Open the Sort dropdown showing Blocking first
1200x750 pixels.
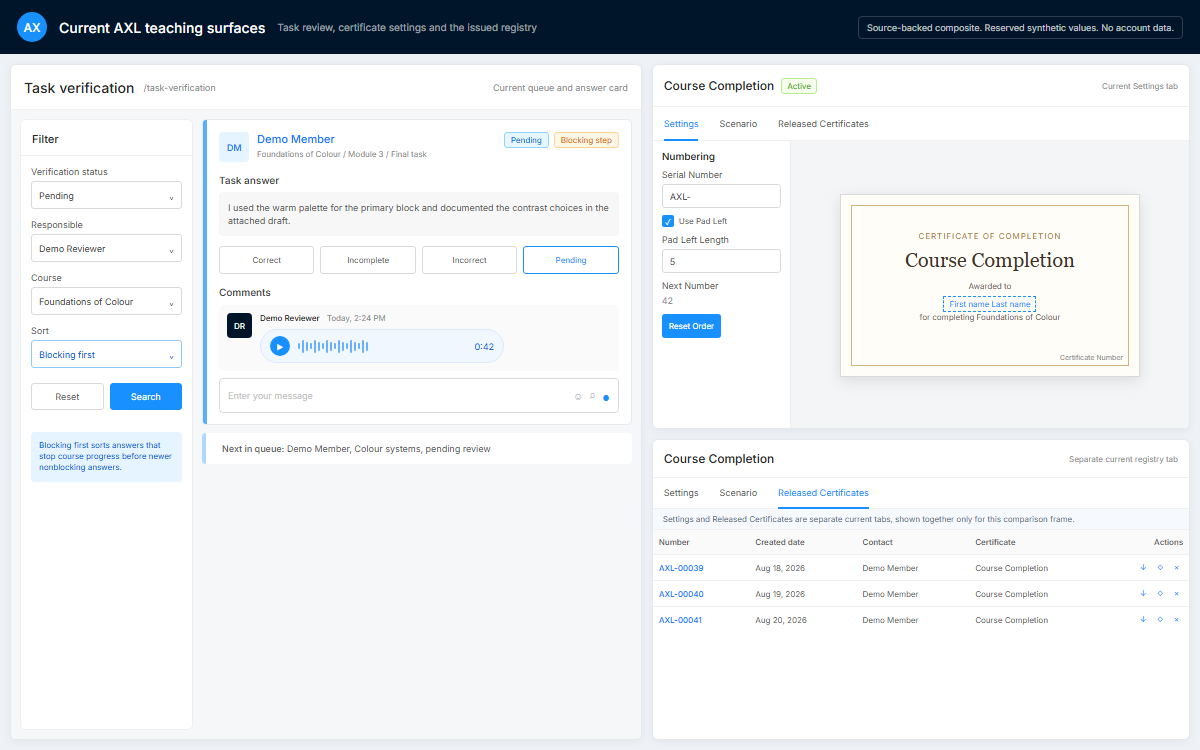coord(106,355)
